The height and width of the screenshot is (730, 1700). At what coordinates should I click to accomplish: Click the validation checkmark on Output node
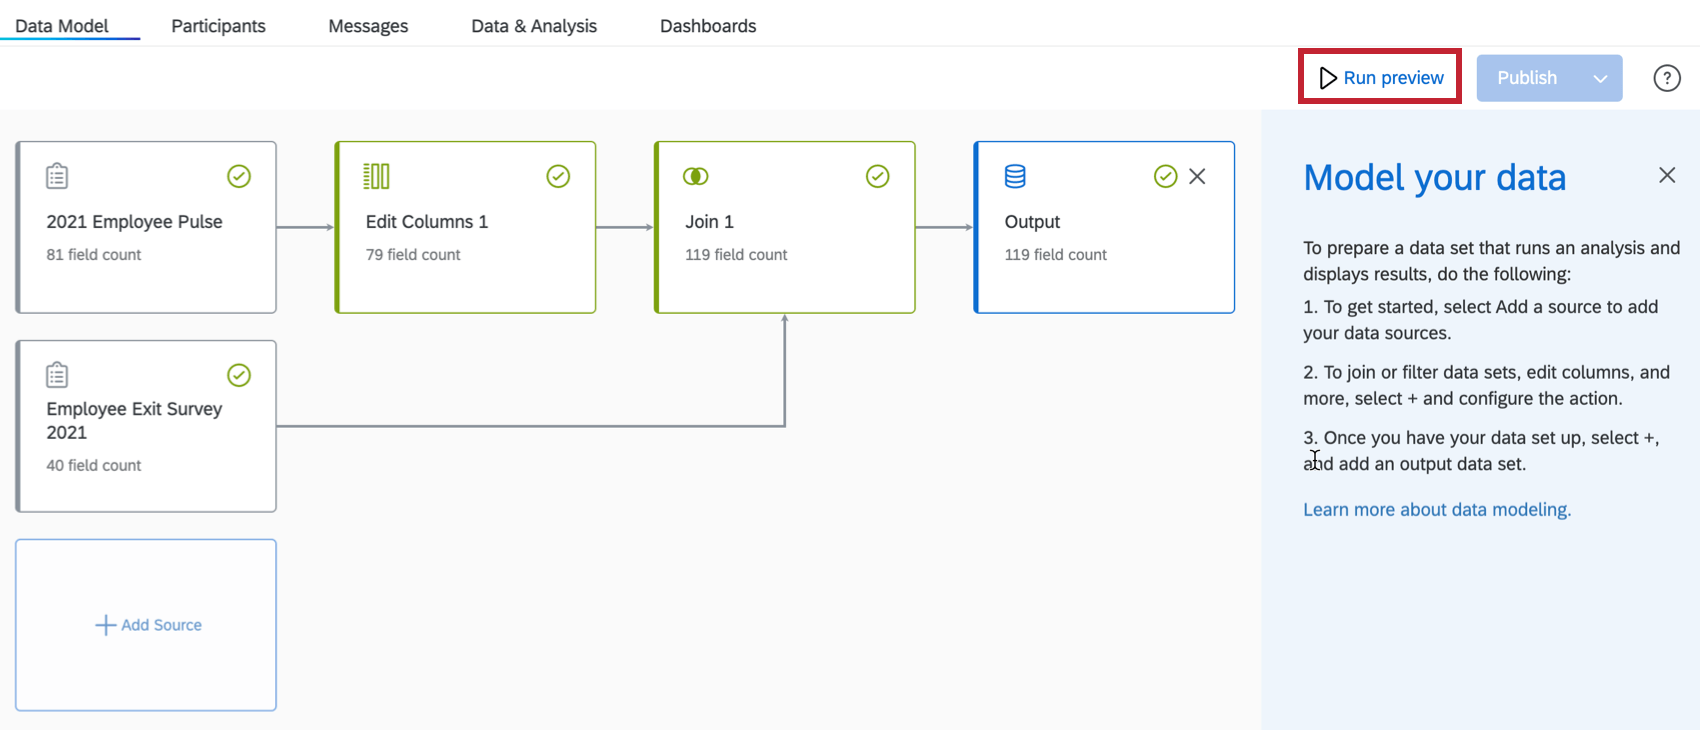point(1165,176)
